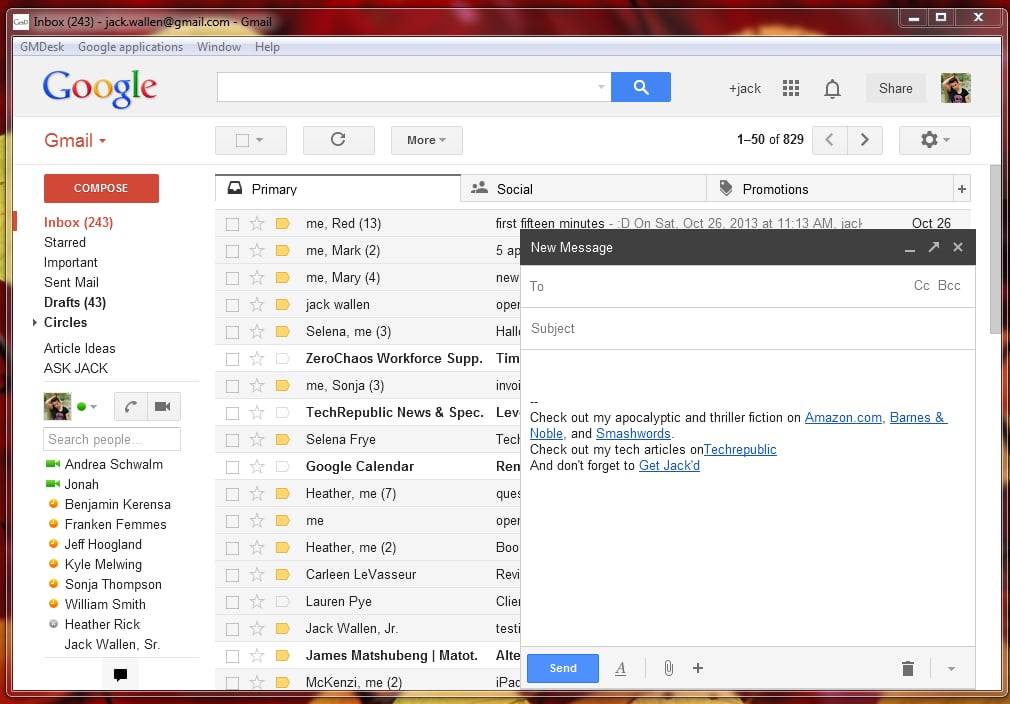This screenshot has width=1010, height=704.
Task: Select checkbox for Heather, me (7)
Action: (233, 494)
